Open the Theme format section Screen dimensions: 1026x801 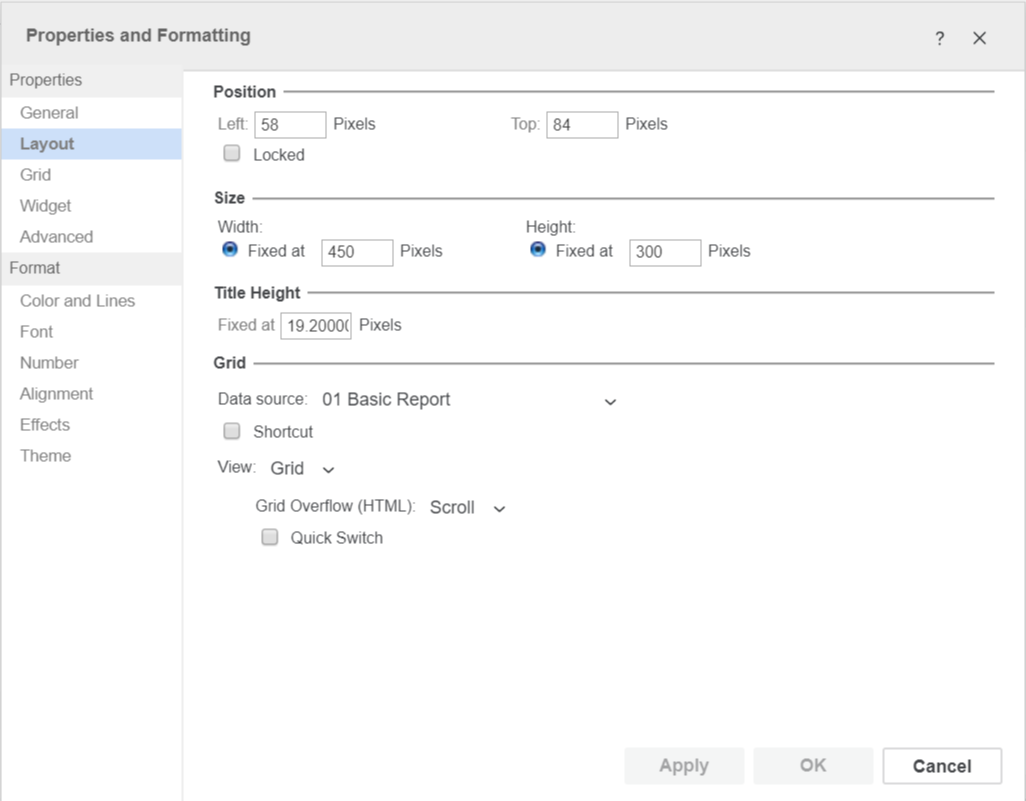[x=45, y=456]
